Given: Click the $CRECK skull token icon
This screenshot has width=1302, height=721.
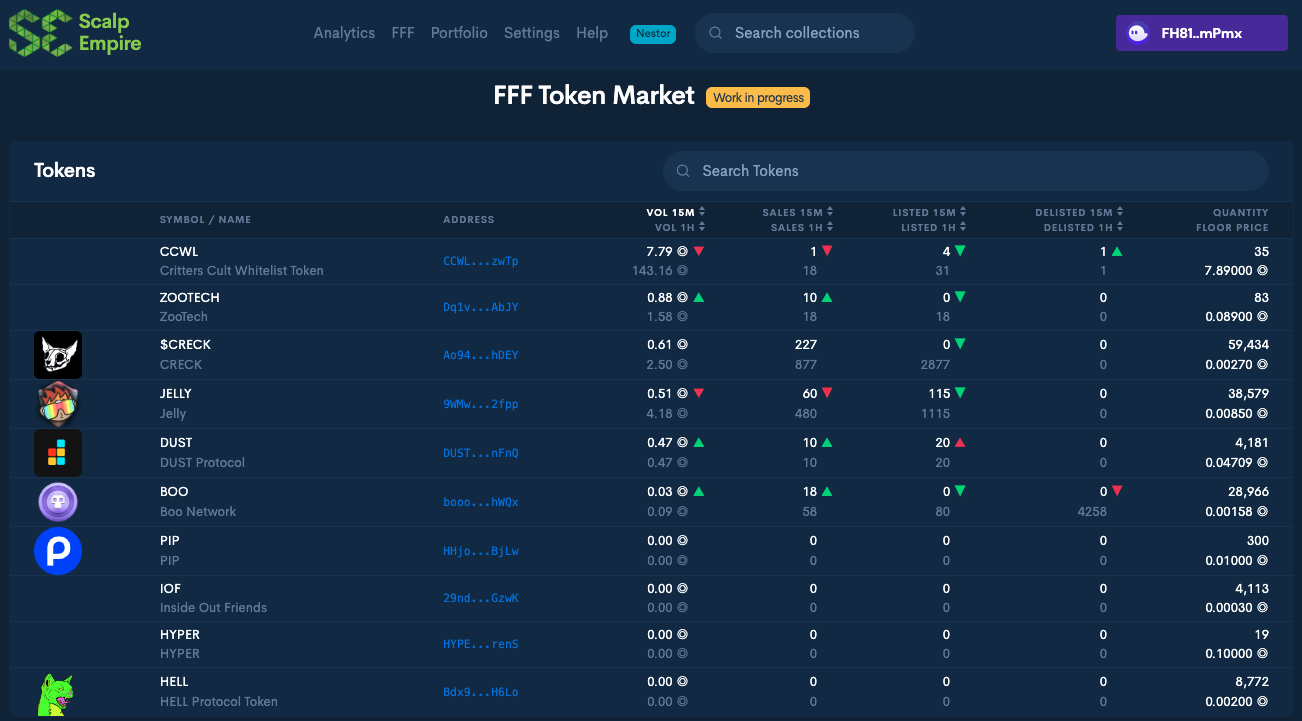Looking at the screenshot, I should point(57,355).
